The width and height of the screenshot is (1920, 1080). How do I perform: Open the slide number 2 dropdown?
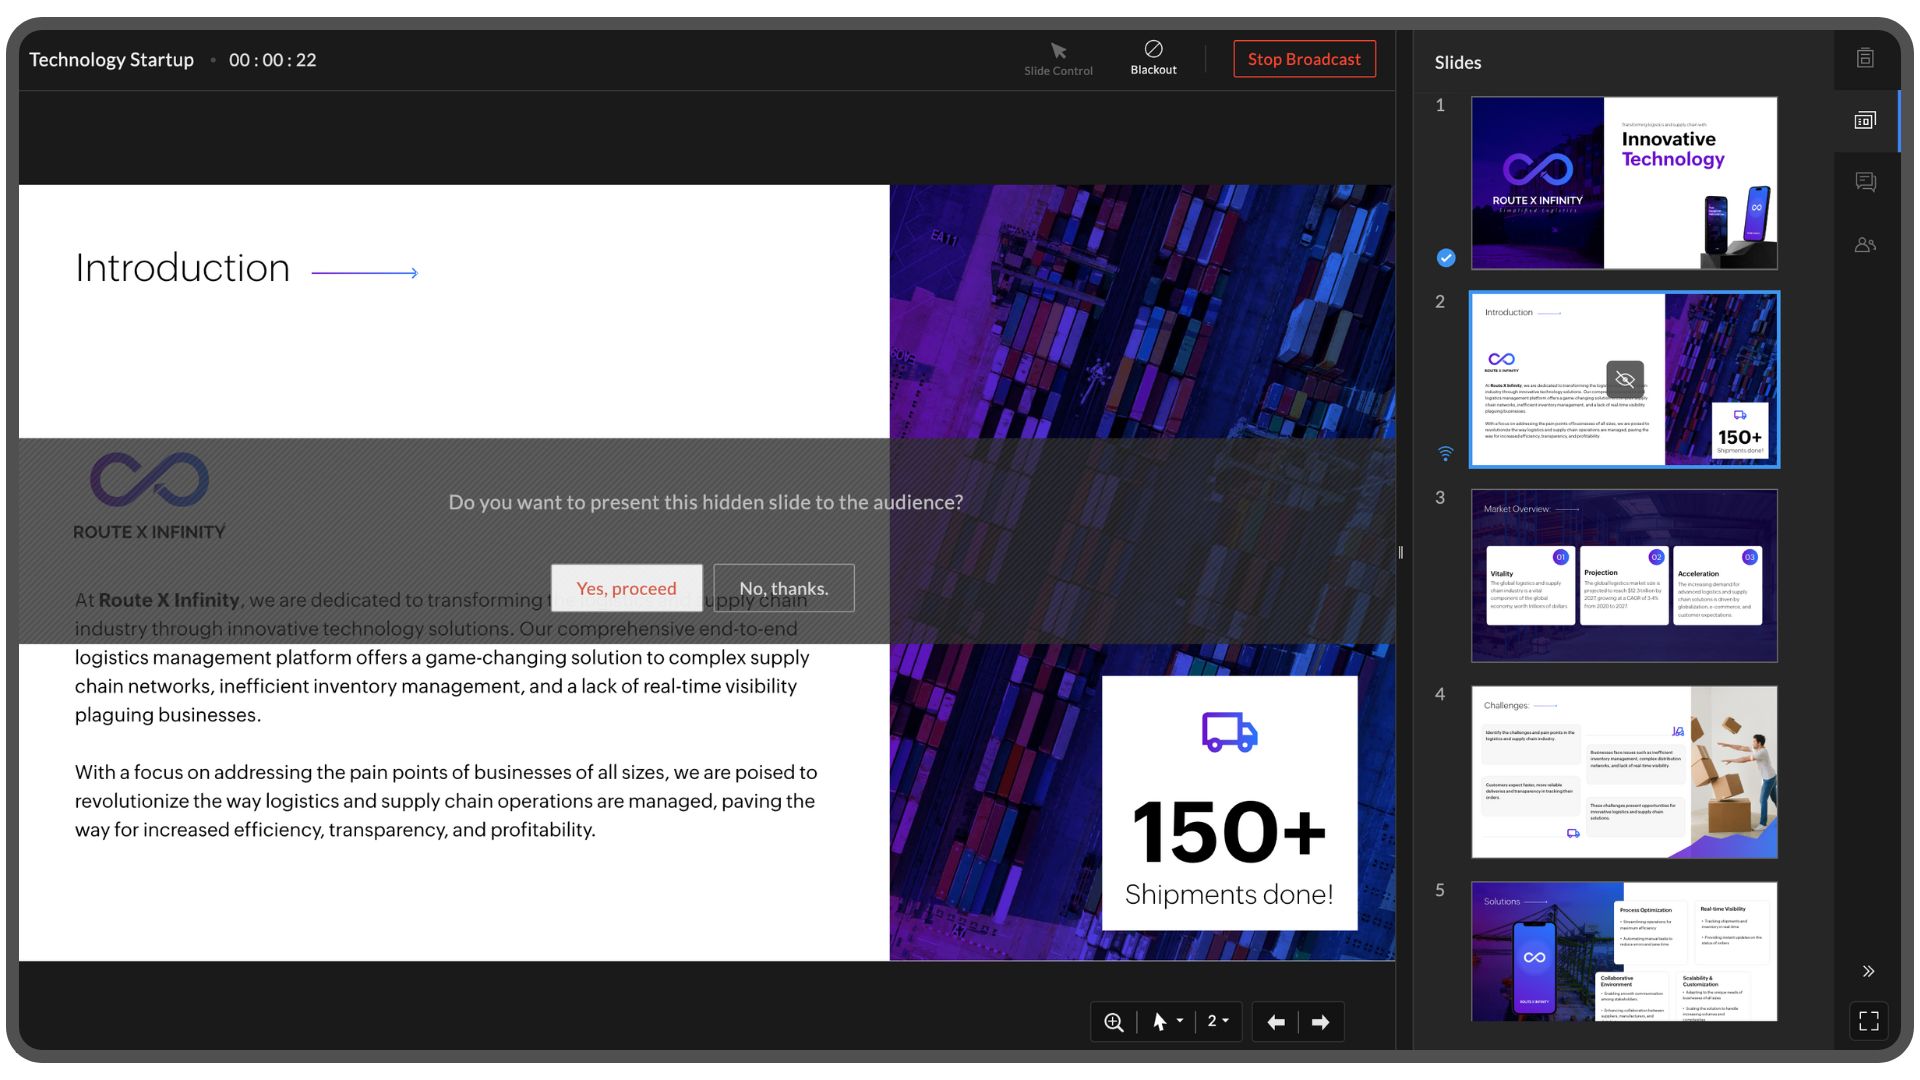1218,1021
